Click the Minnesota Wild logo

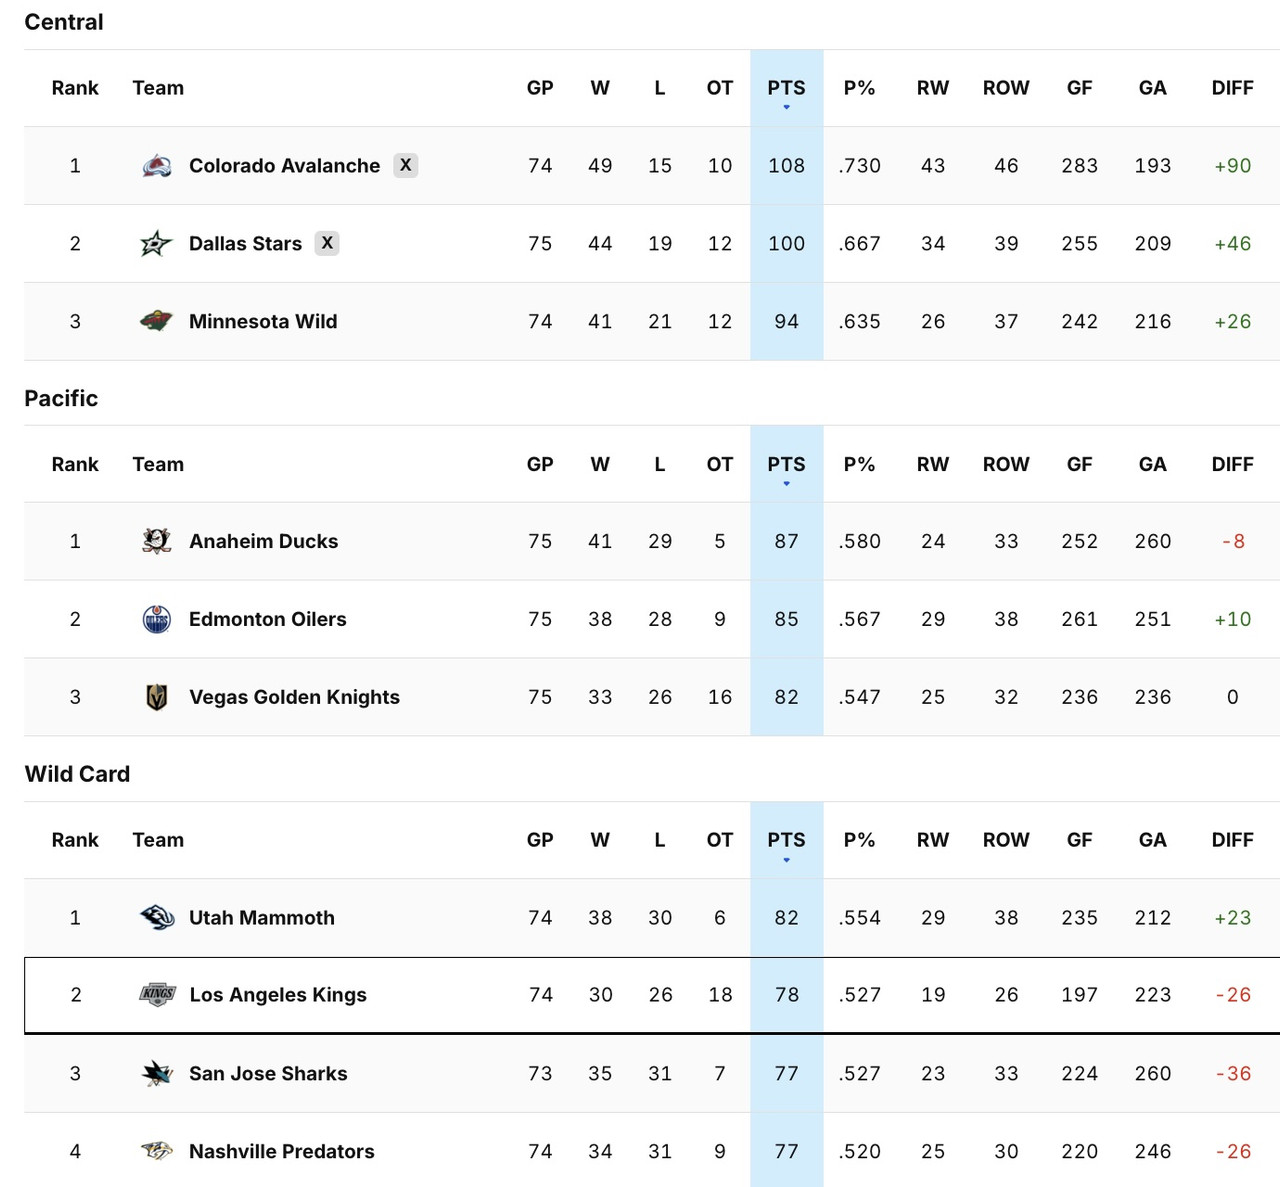[x=157, y=321]
